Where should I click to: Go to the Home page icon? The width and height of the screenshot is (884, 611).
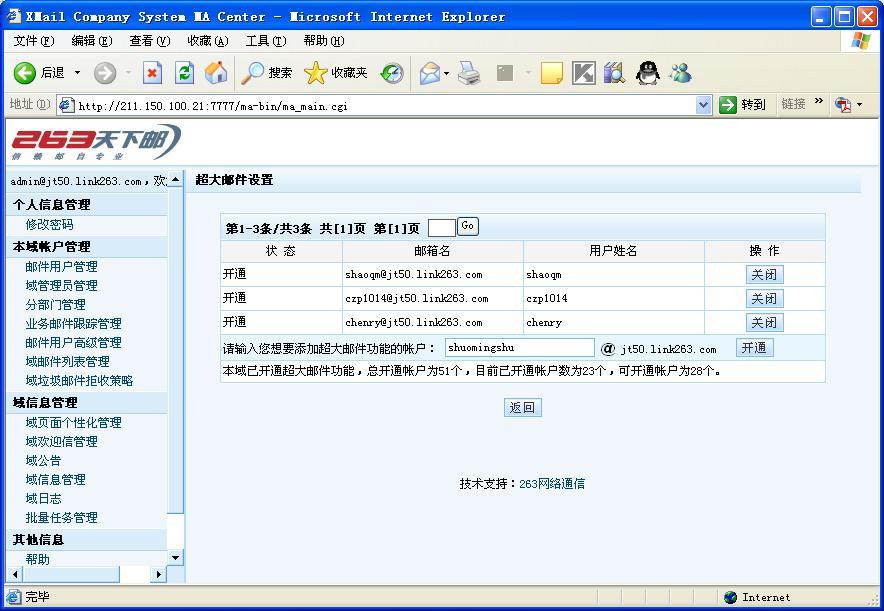215,73
